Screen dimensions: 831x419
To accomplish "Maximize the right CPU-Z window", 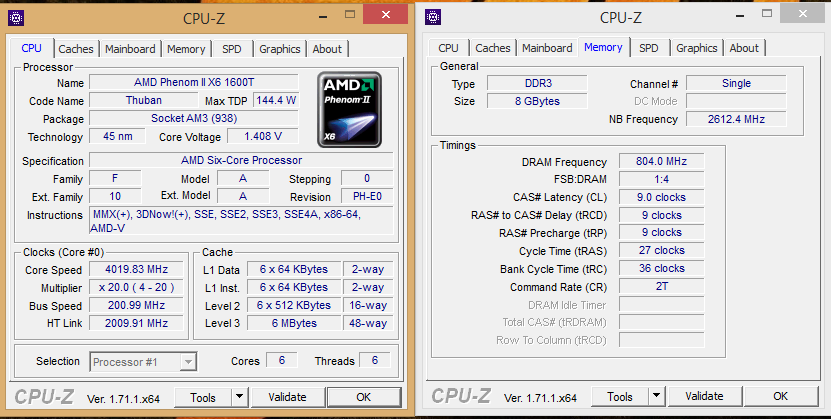I will (766, 13).
